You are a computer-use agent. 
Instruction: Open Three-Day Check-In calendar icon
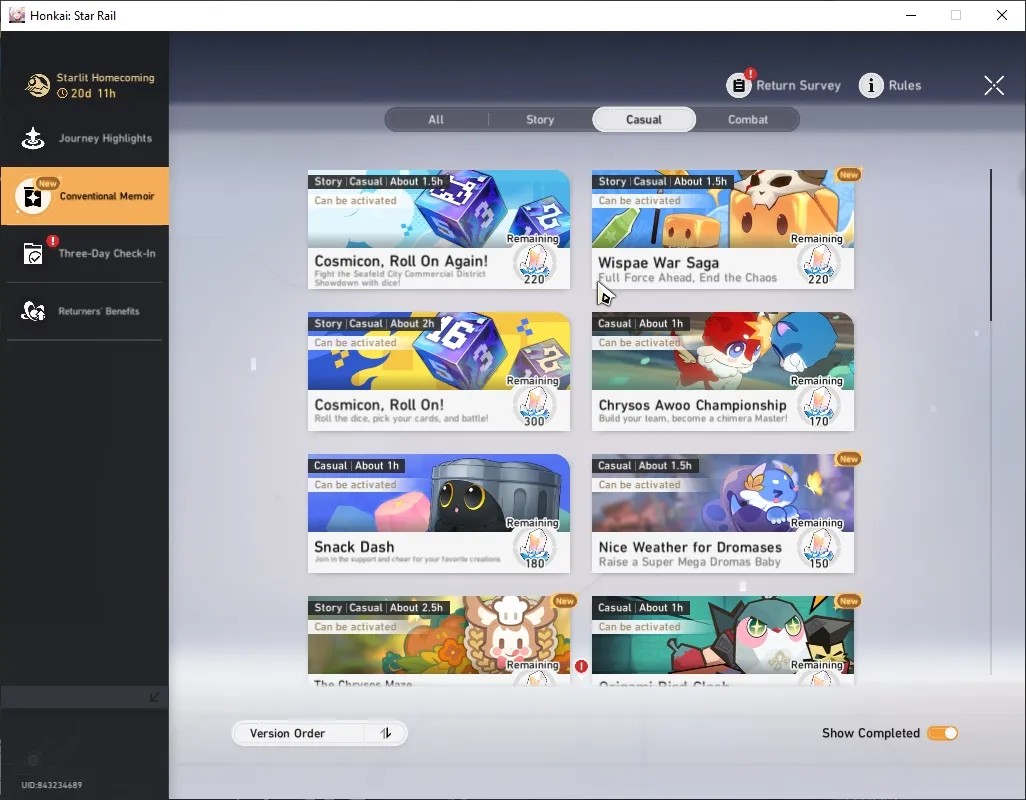33,254
